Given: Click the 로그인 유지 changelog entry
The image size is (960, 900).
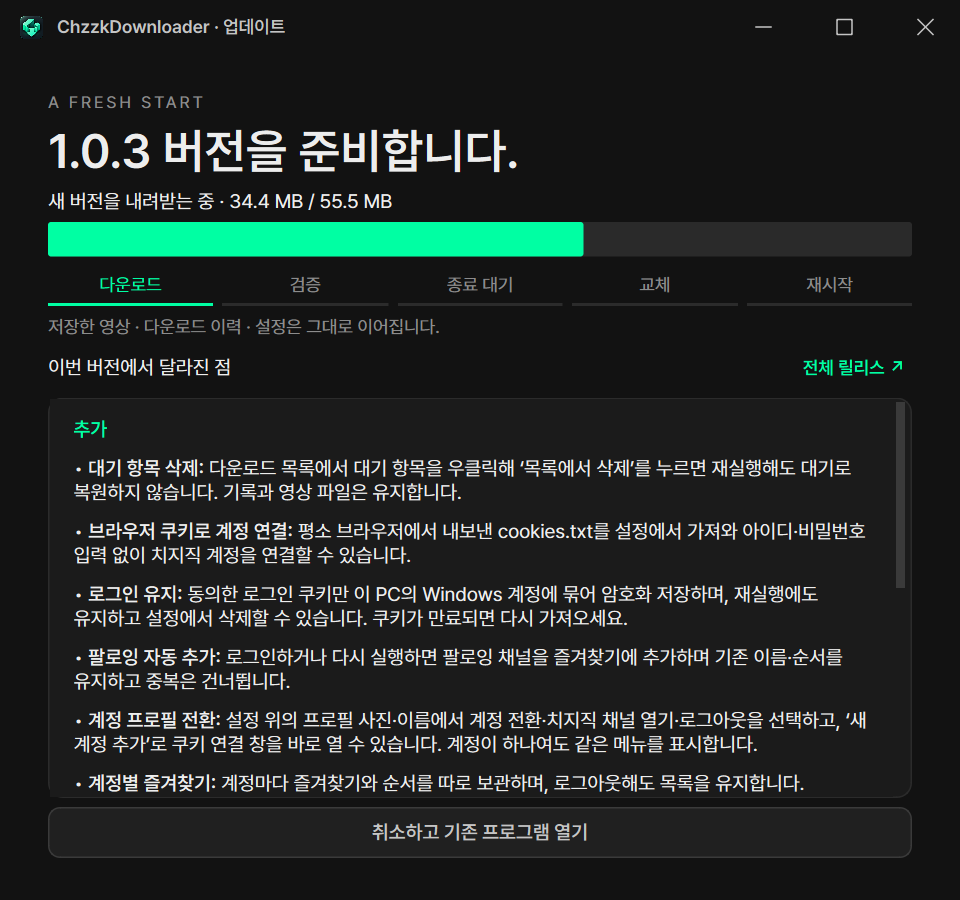Looking at the screenshot, I should tap(446, 606).
